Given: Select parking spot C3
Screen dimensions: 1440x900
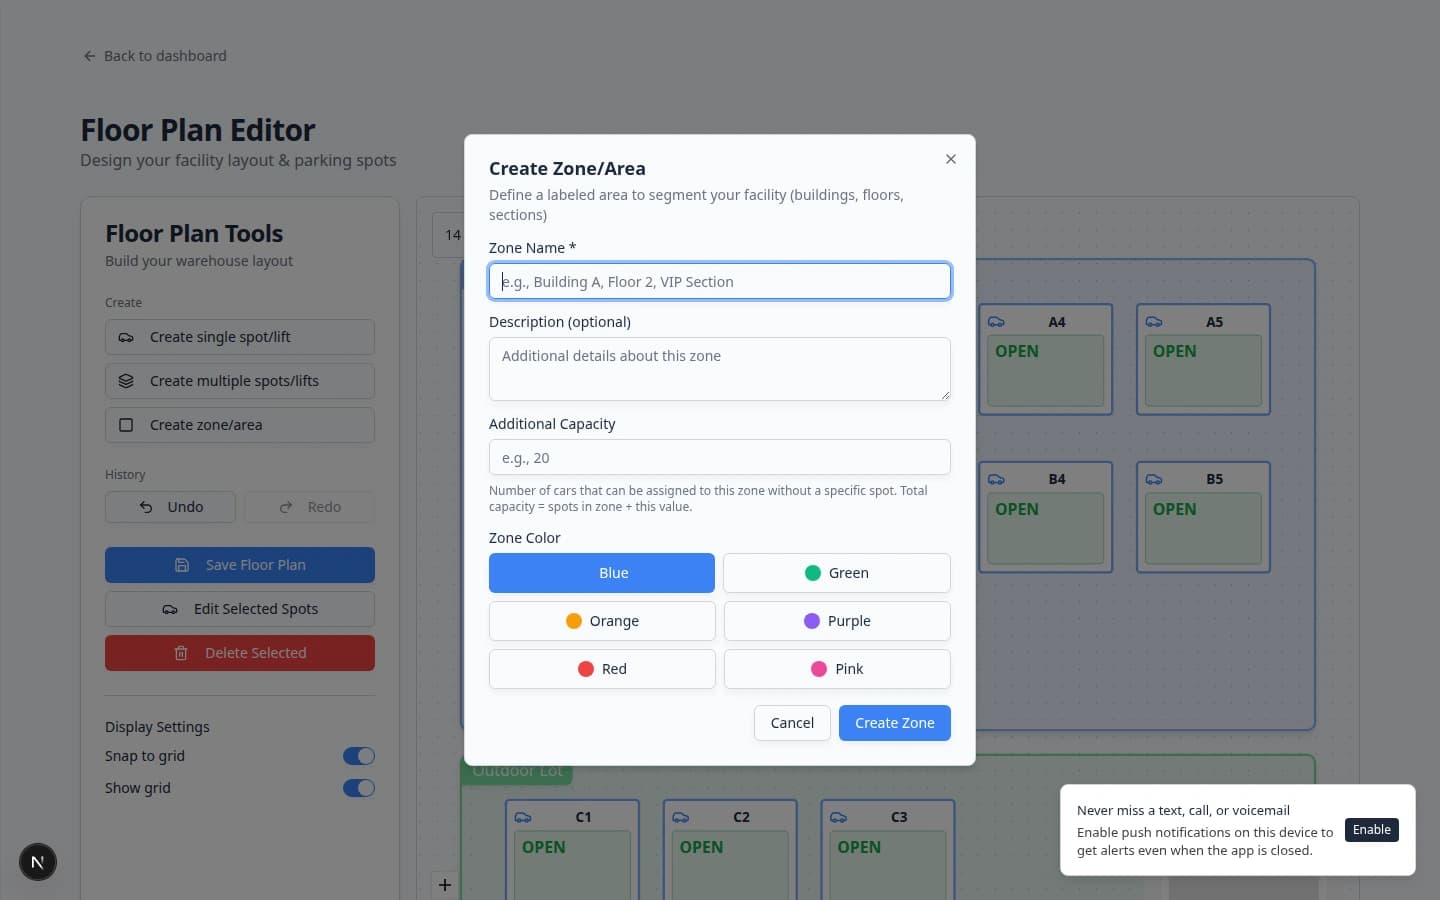Looking at the screenshot, I should [x=888, y=850].
